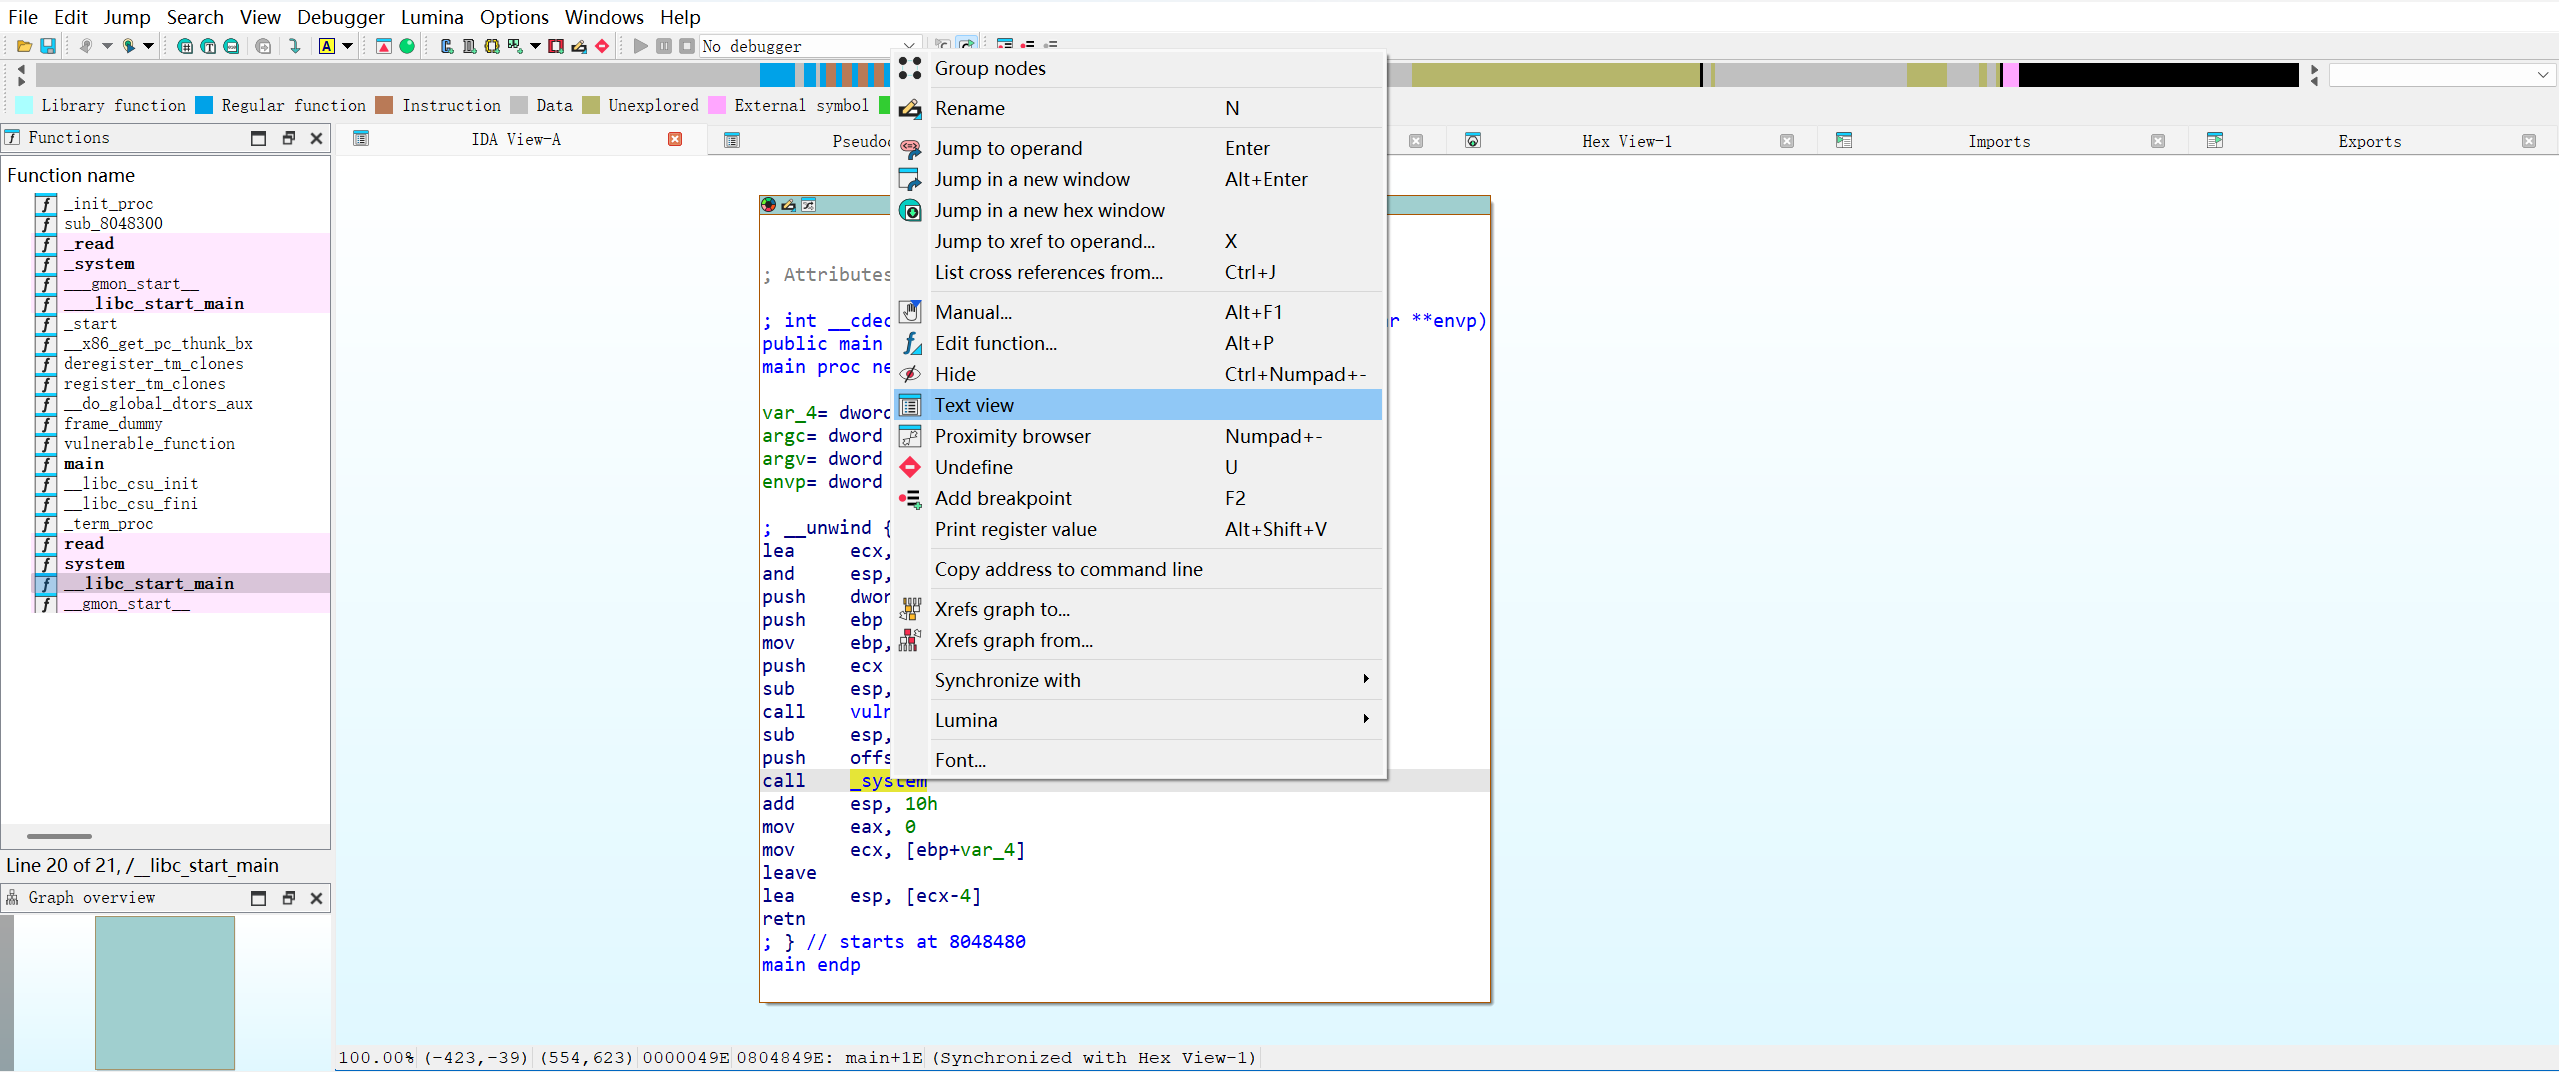Click the Undefine red diamond menu icon

pyautogui.click(x=910, y=467)
